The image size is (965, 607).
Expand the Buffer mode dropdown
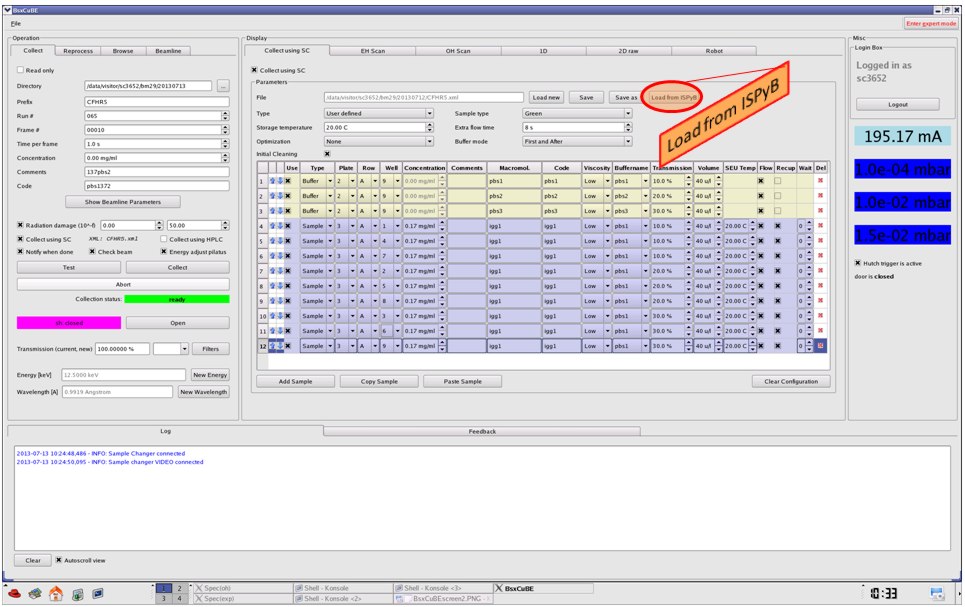tap(578, 141)
